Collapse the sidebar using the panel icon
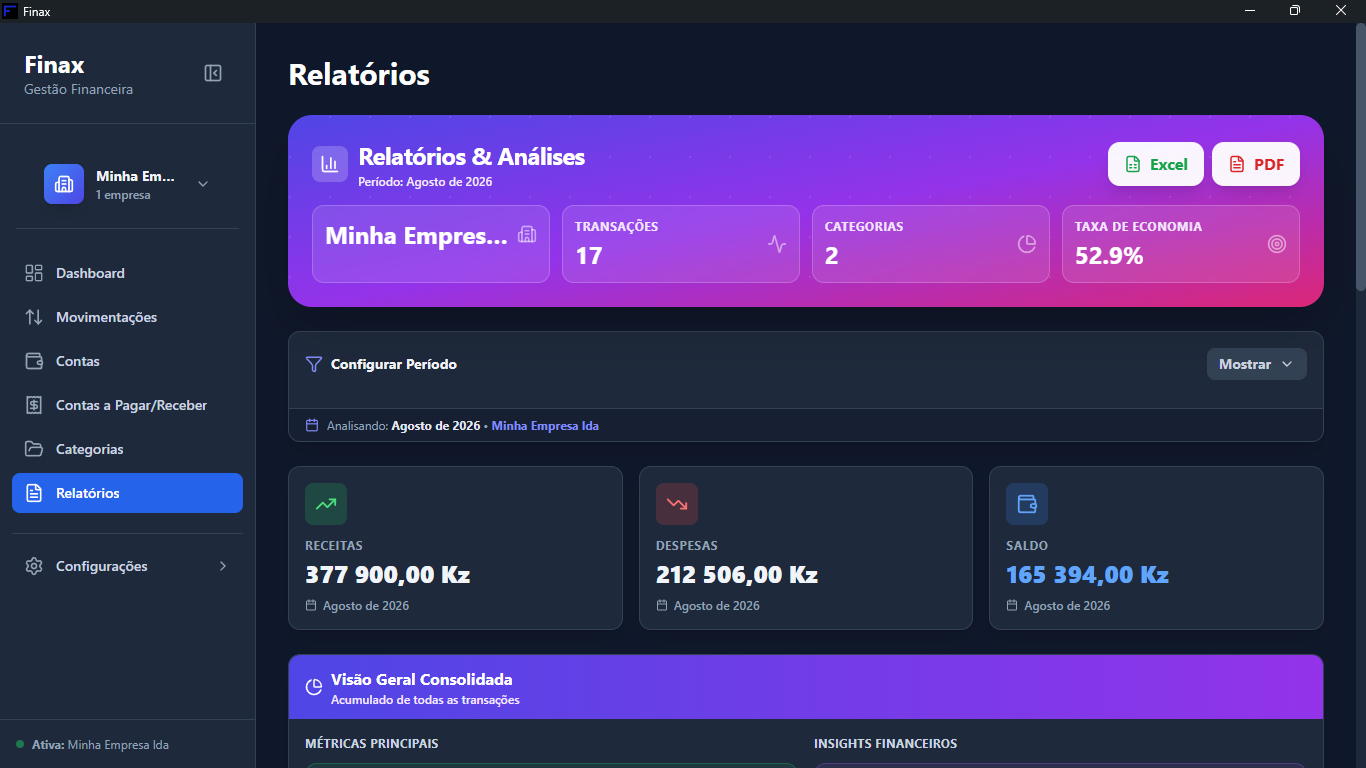The image size is (1366, 768). [213, 73]
